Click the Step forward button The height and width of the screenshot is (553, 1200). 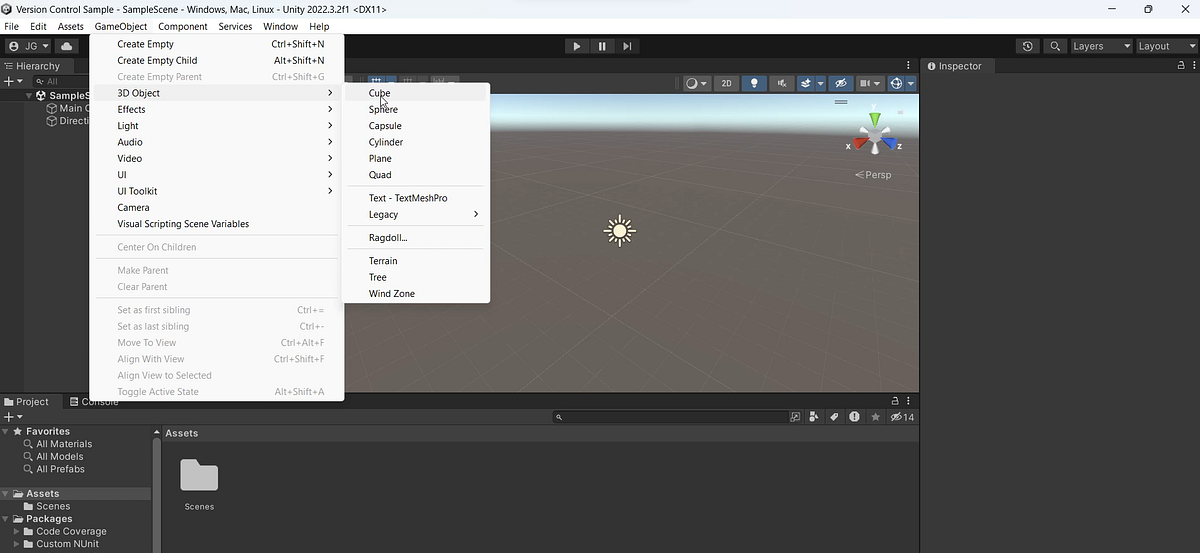click(627, 46)
